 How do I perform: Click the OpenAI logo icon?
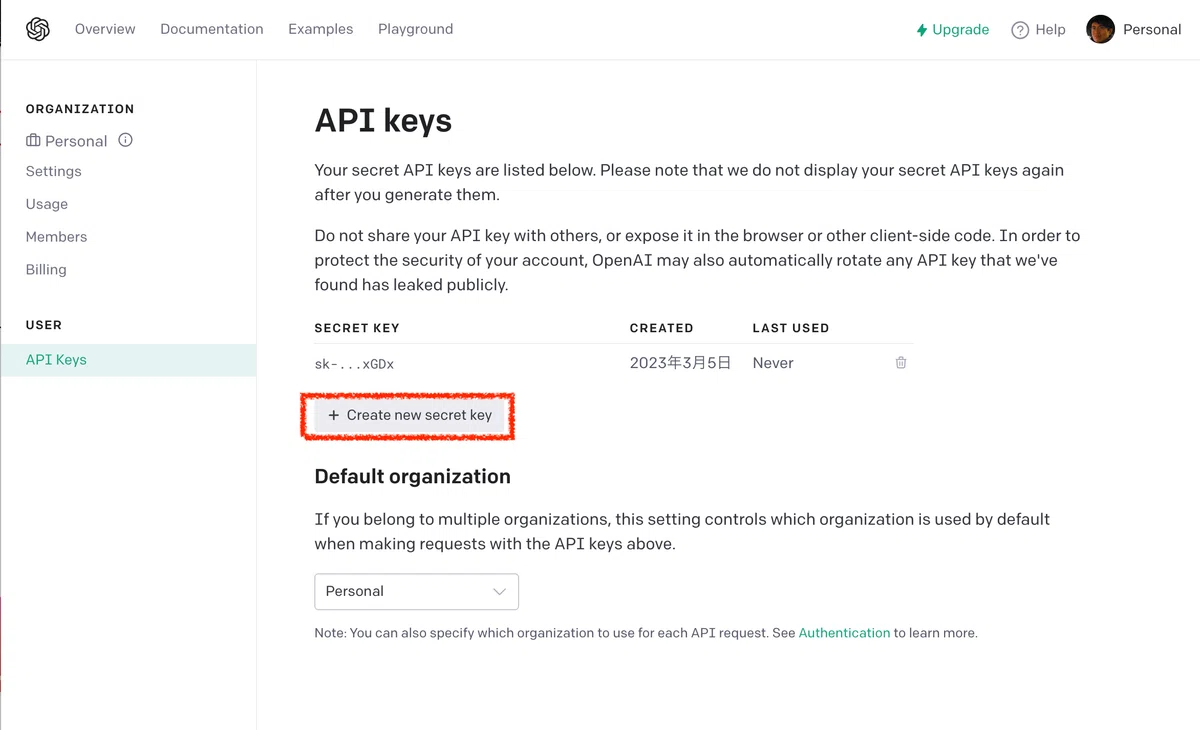pos(38,29)
